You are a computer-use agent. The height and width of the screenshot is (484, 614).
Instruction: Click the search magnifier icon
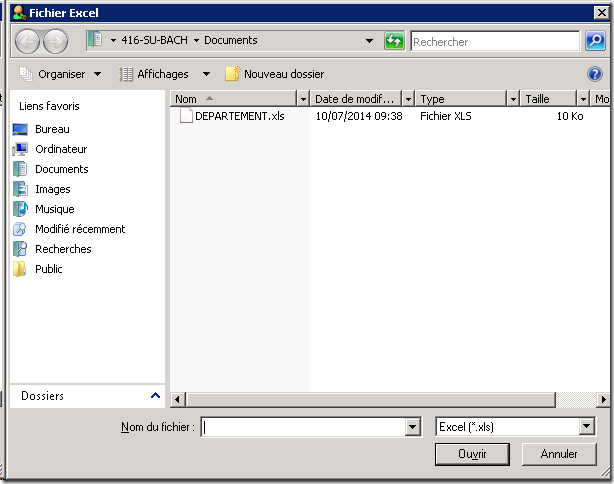click(594, 41)
